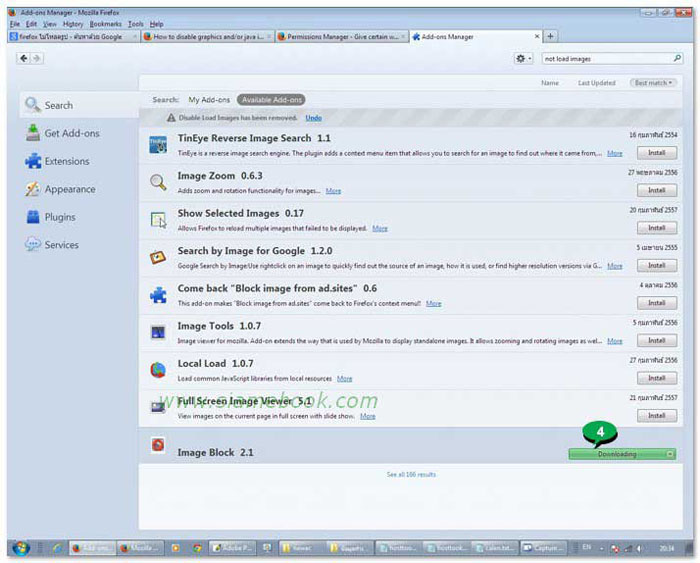
Task: Install Local Load 1.0.7
Action: tap(657, 378)
